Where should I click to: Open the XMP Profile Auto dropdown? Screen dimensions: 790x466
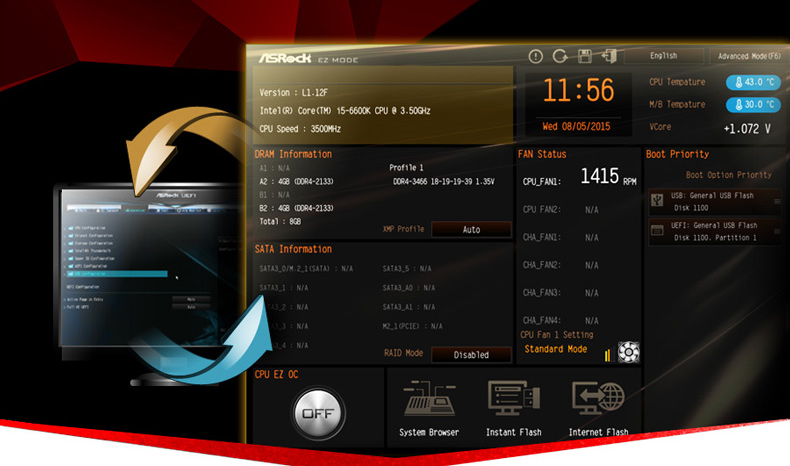471,229
